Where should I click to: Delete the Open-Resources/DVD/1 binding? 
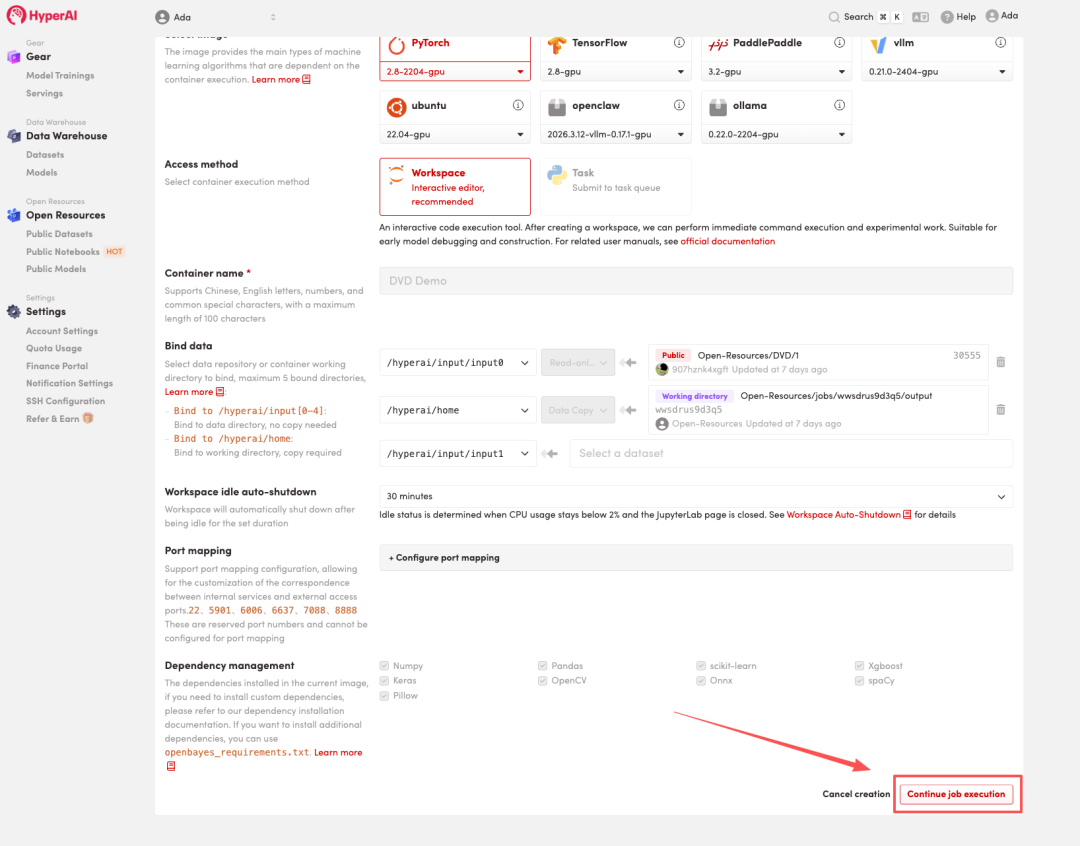click(1001, 362)
